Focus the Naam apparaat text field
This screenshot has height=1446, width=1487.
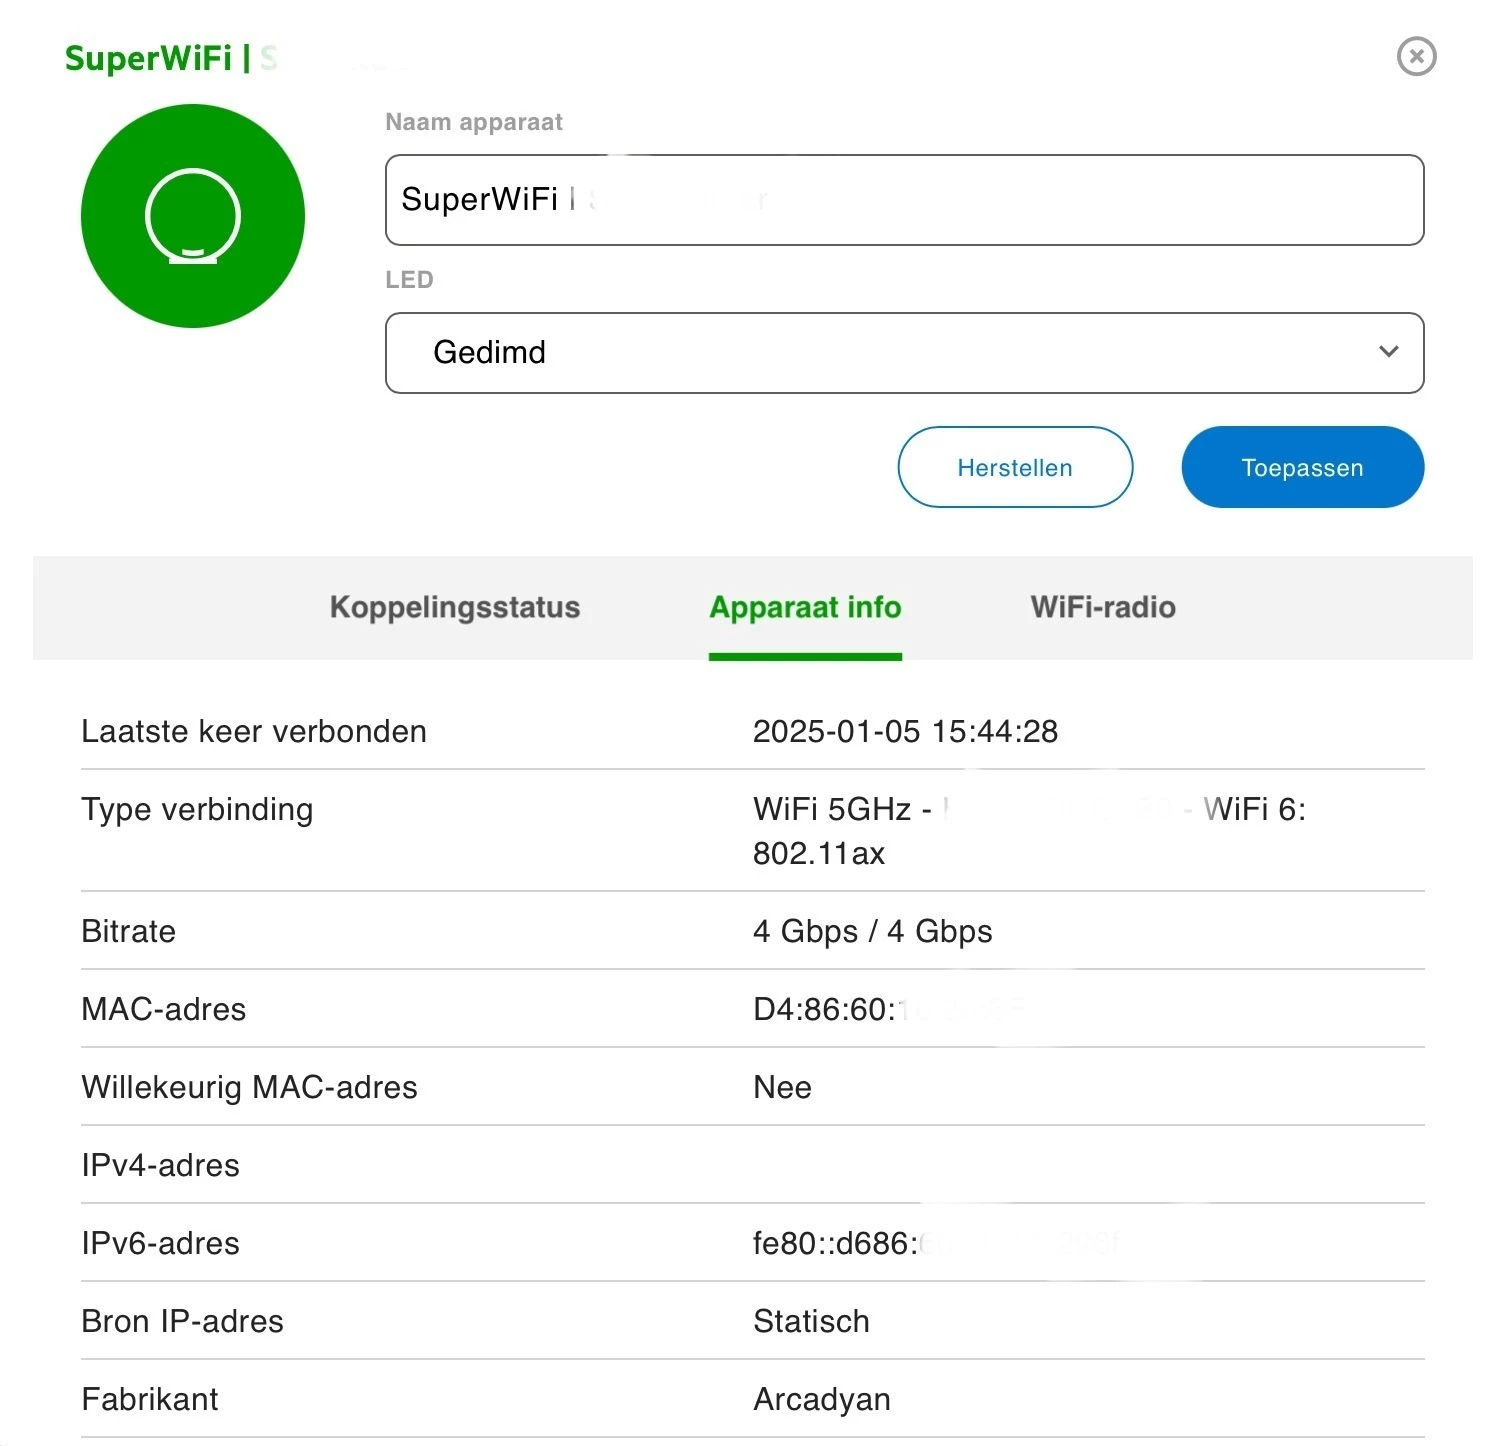click(904, 200)
